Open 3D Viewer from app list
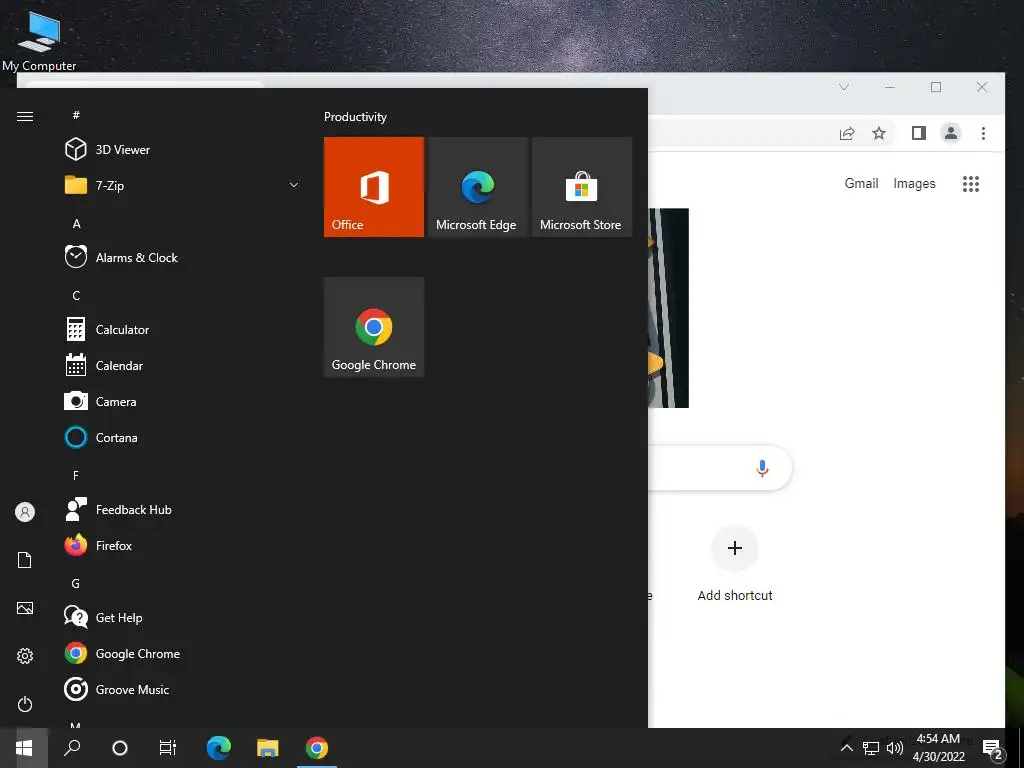 pyautogui.click(x=182, y=150)
